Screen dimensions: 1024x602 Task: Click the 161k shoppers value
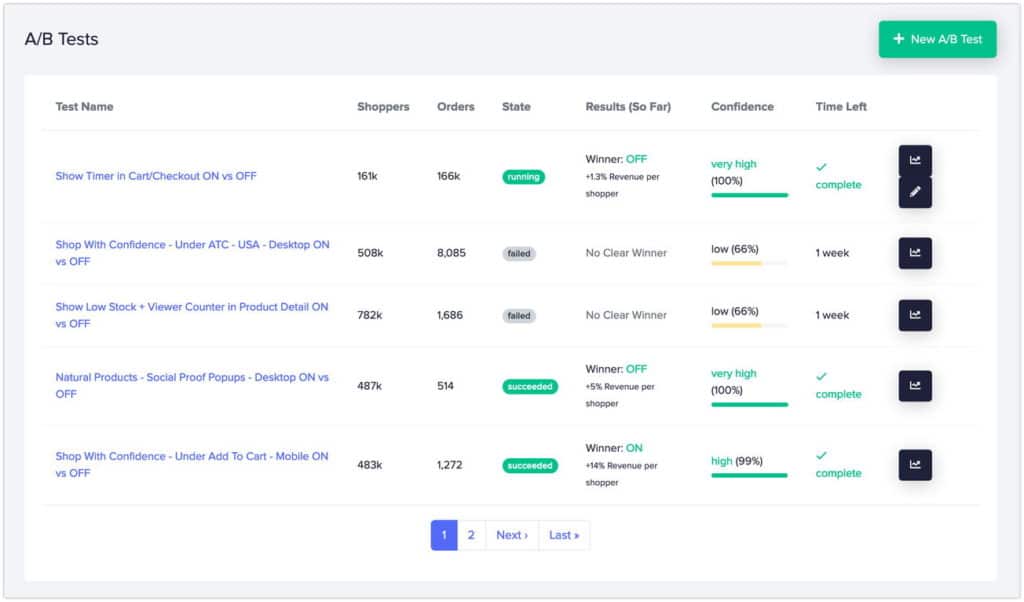(368, 176)
